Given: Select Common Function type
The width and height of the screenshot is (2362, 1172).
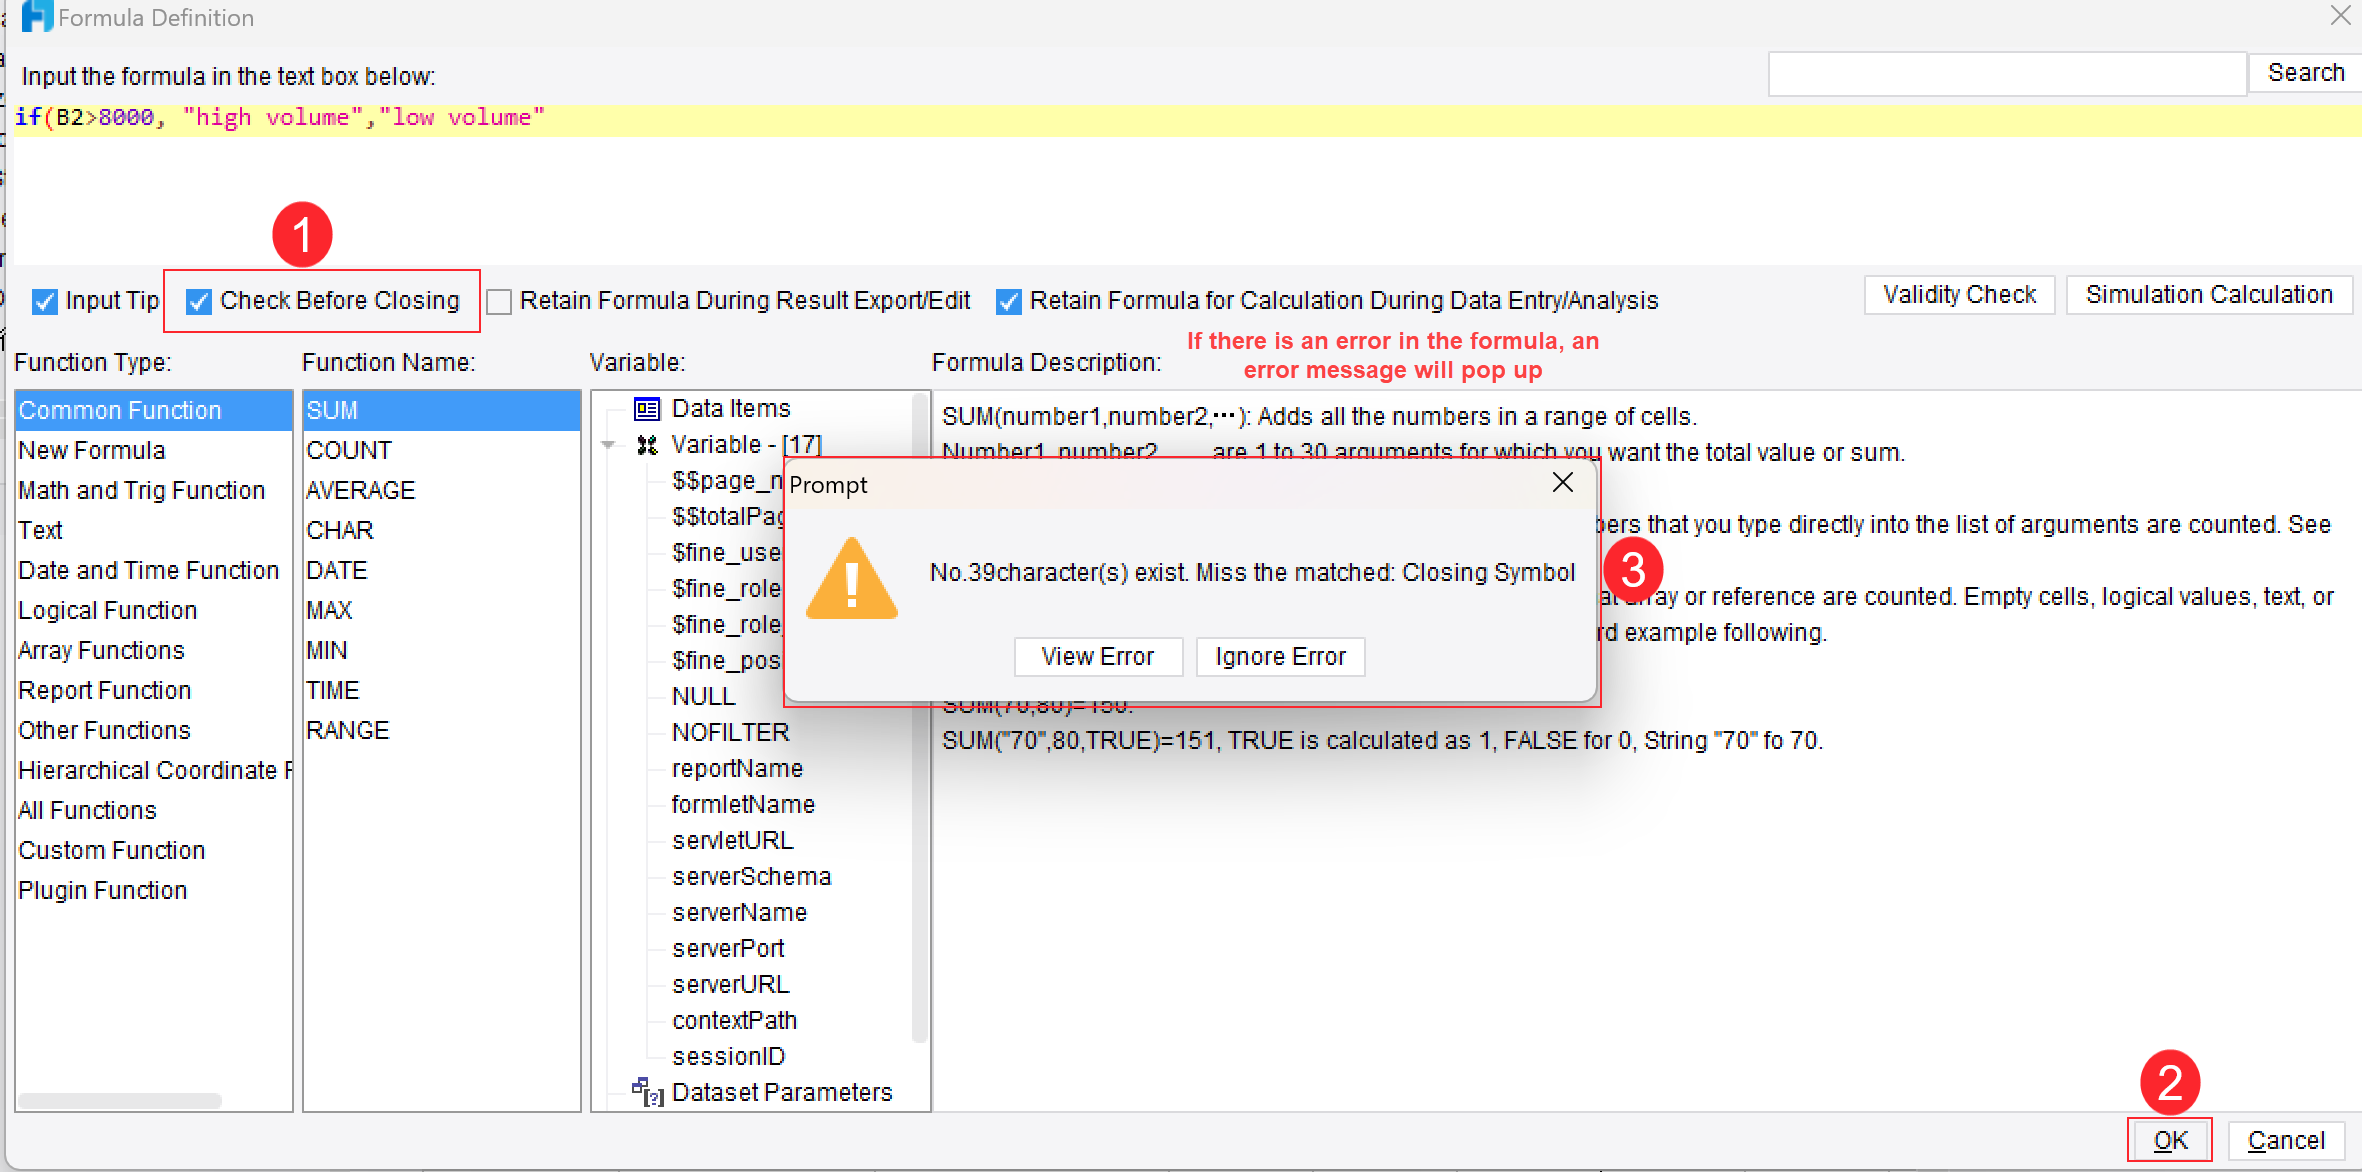Looking at the screenshot, I should pyautogui.click(x=153, y=411).
